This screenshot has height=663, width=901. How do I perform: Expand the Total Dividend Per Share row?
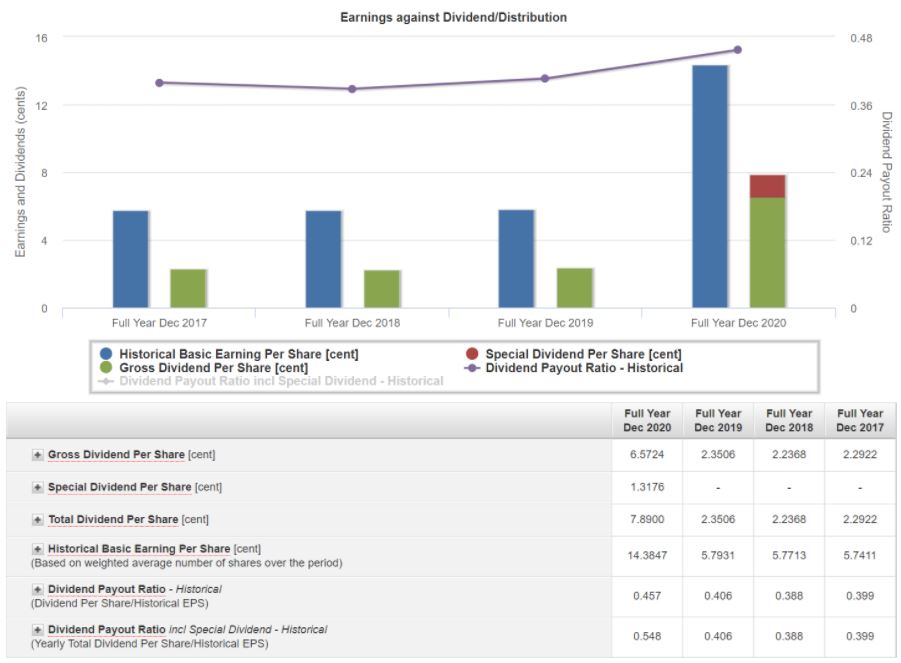(x=38, y=520)
